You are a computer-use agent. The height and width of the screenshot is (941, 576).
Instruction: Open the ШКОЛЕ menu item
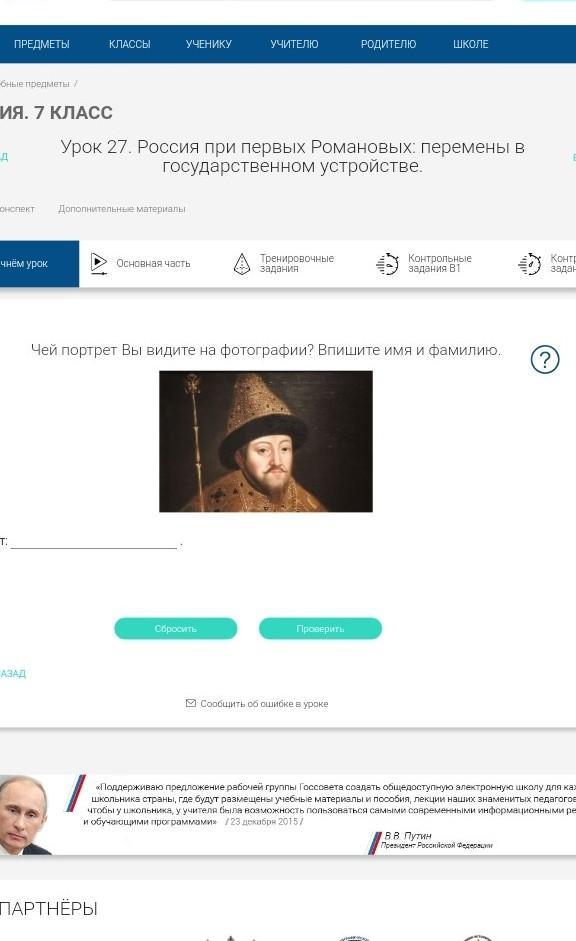470,44
